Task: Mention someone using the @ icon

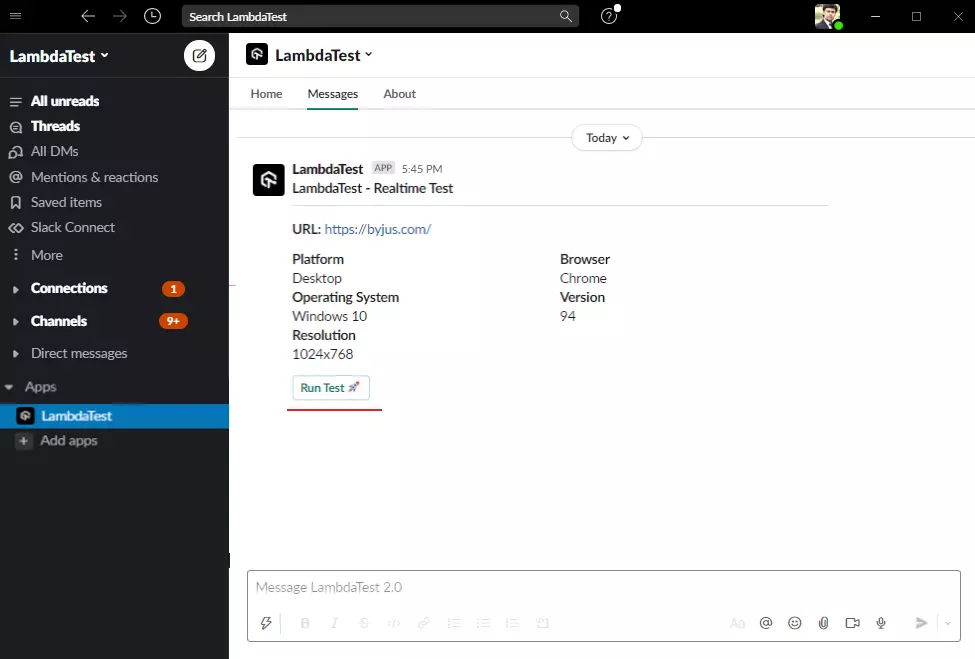Action: click(766, 623)
